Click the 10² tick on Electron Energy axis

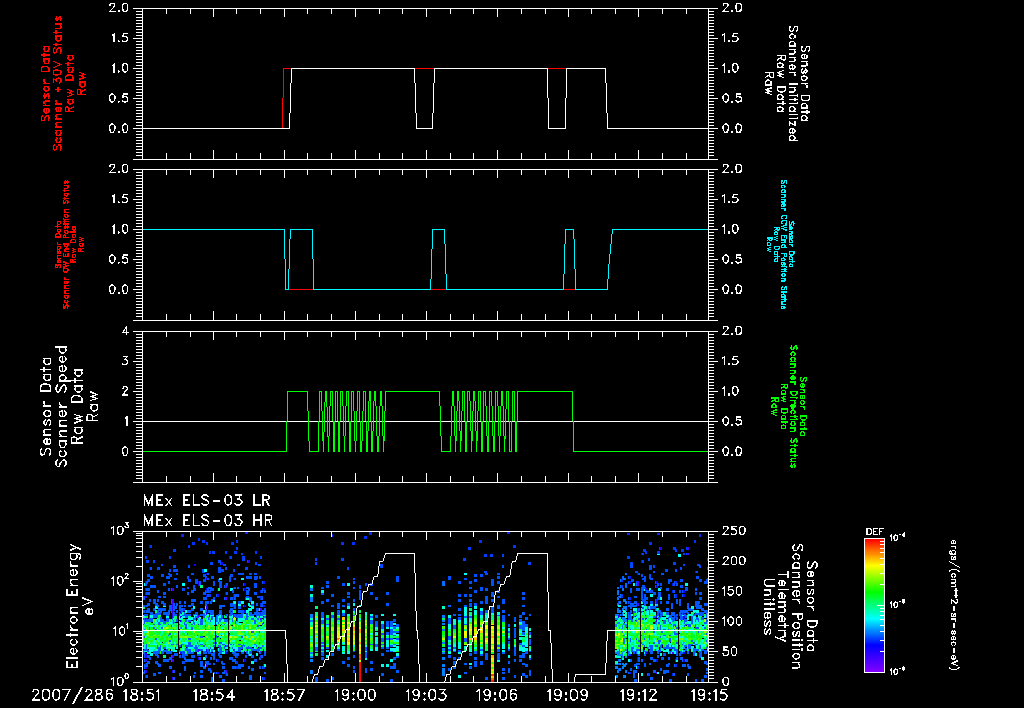point(120,581)
